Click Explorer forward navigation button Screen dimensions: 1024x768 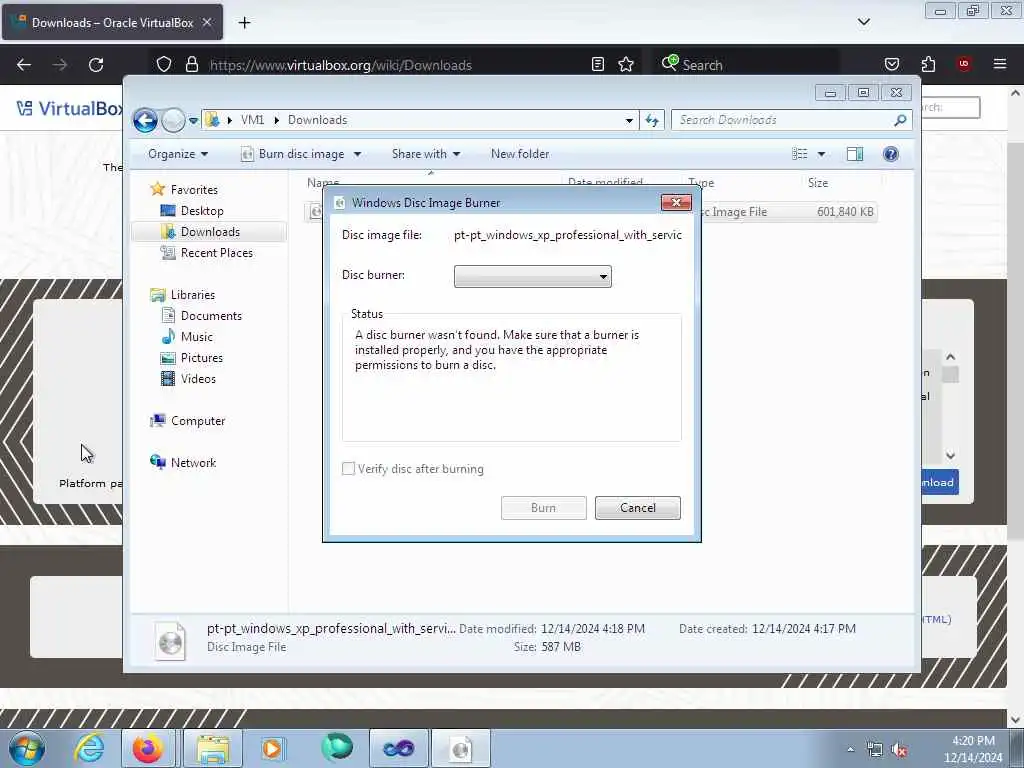point(173,120)
